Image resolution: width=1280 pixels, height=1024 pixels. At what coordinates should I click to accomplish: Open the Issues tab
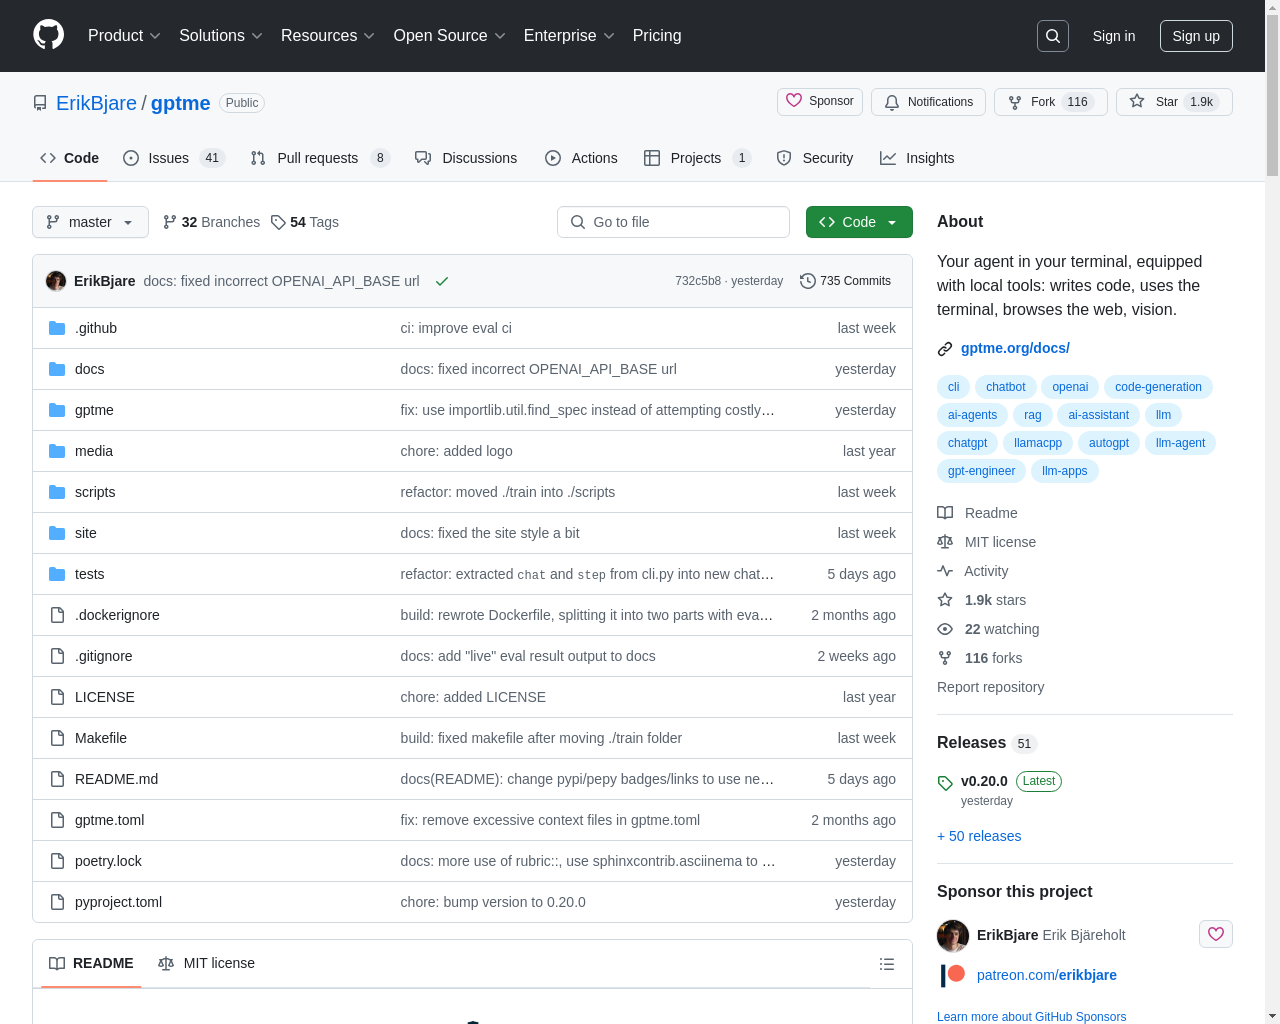pyautogui.click(x=174, y=158)
